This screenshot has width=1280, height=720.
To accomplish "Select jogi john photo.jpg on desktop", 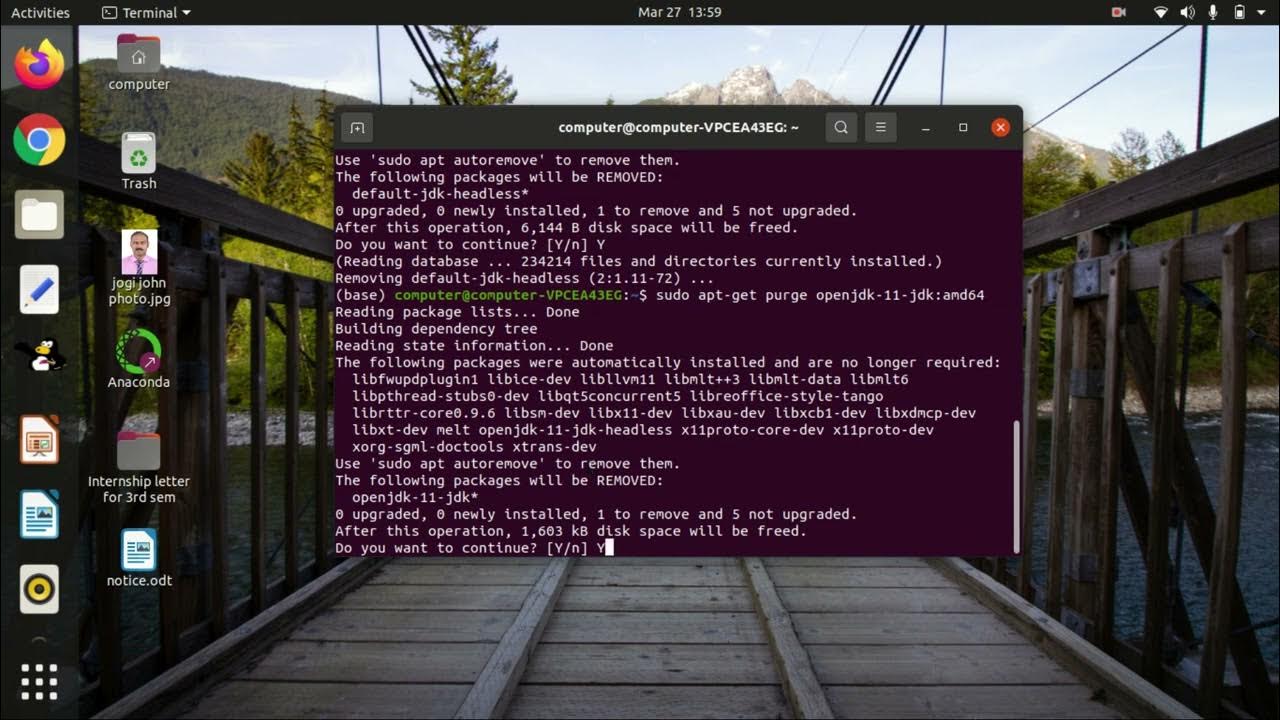I will (x=139, y=268).
